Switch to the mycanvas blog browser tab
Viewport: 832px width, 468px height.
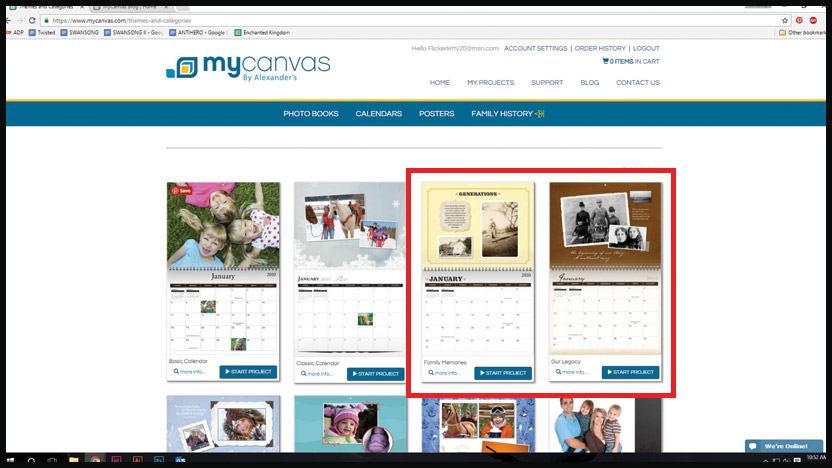130,7
